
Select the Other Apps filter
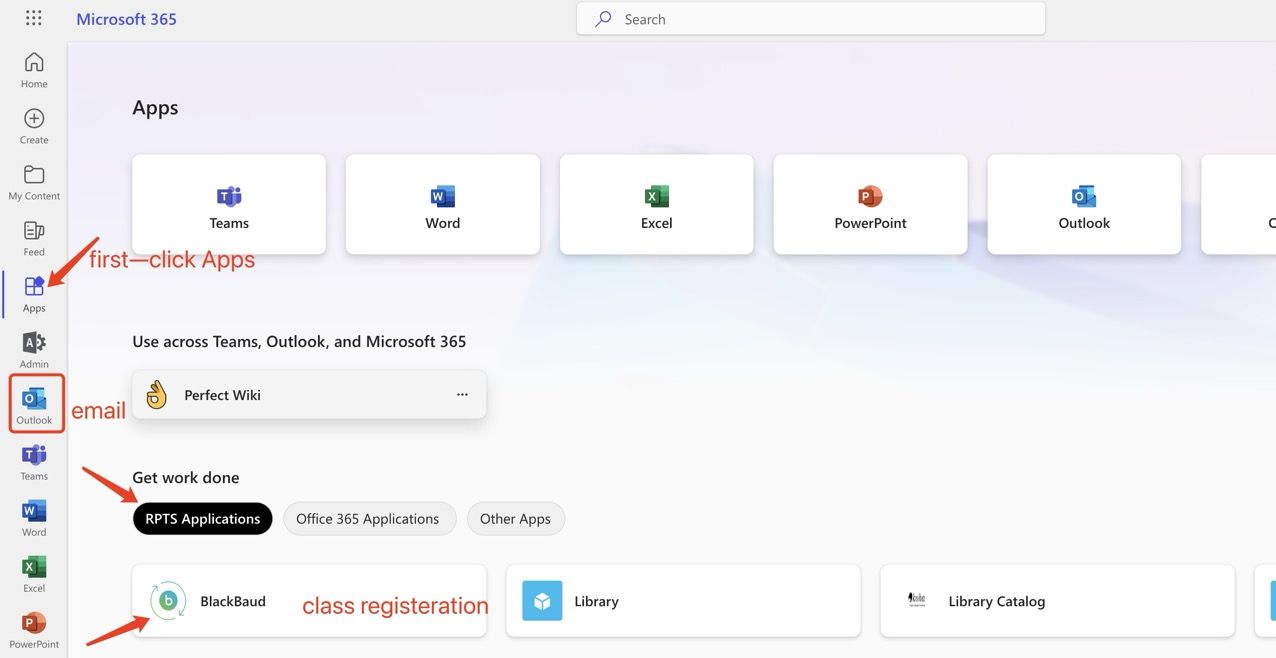[515, 519]
